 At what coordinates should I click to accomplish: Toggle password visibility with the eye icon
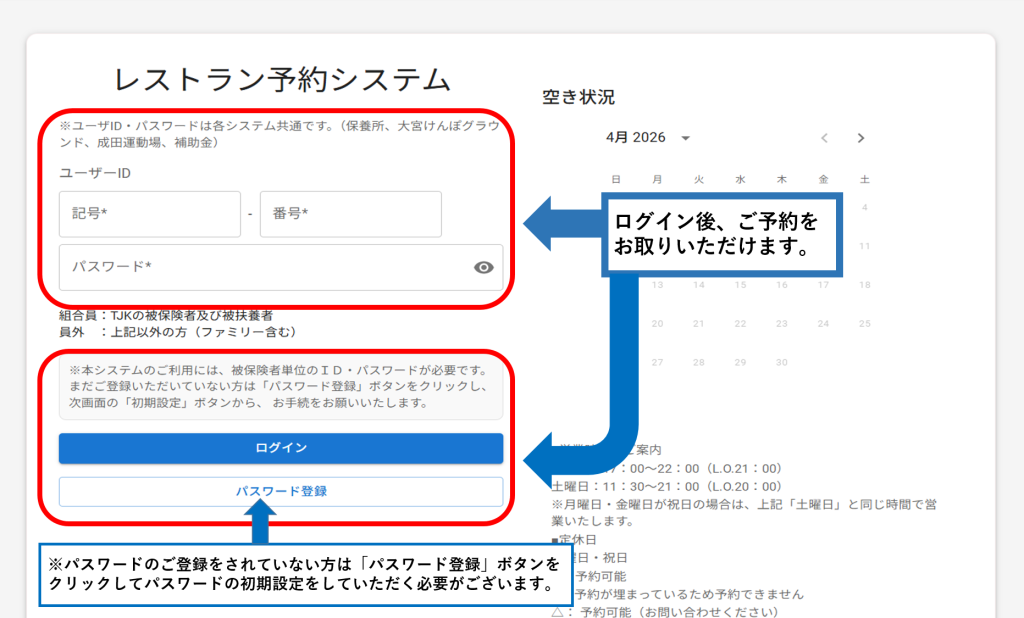click(x=484, y=267)
